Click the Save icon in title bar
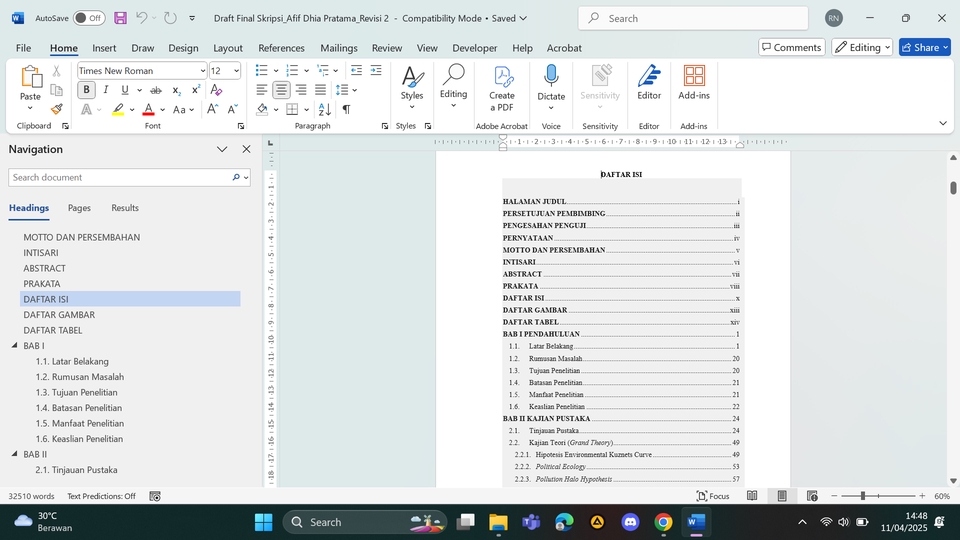This screenshot has width=960, height=540. 121,18
